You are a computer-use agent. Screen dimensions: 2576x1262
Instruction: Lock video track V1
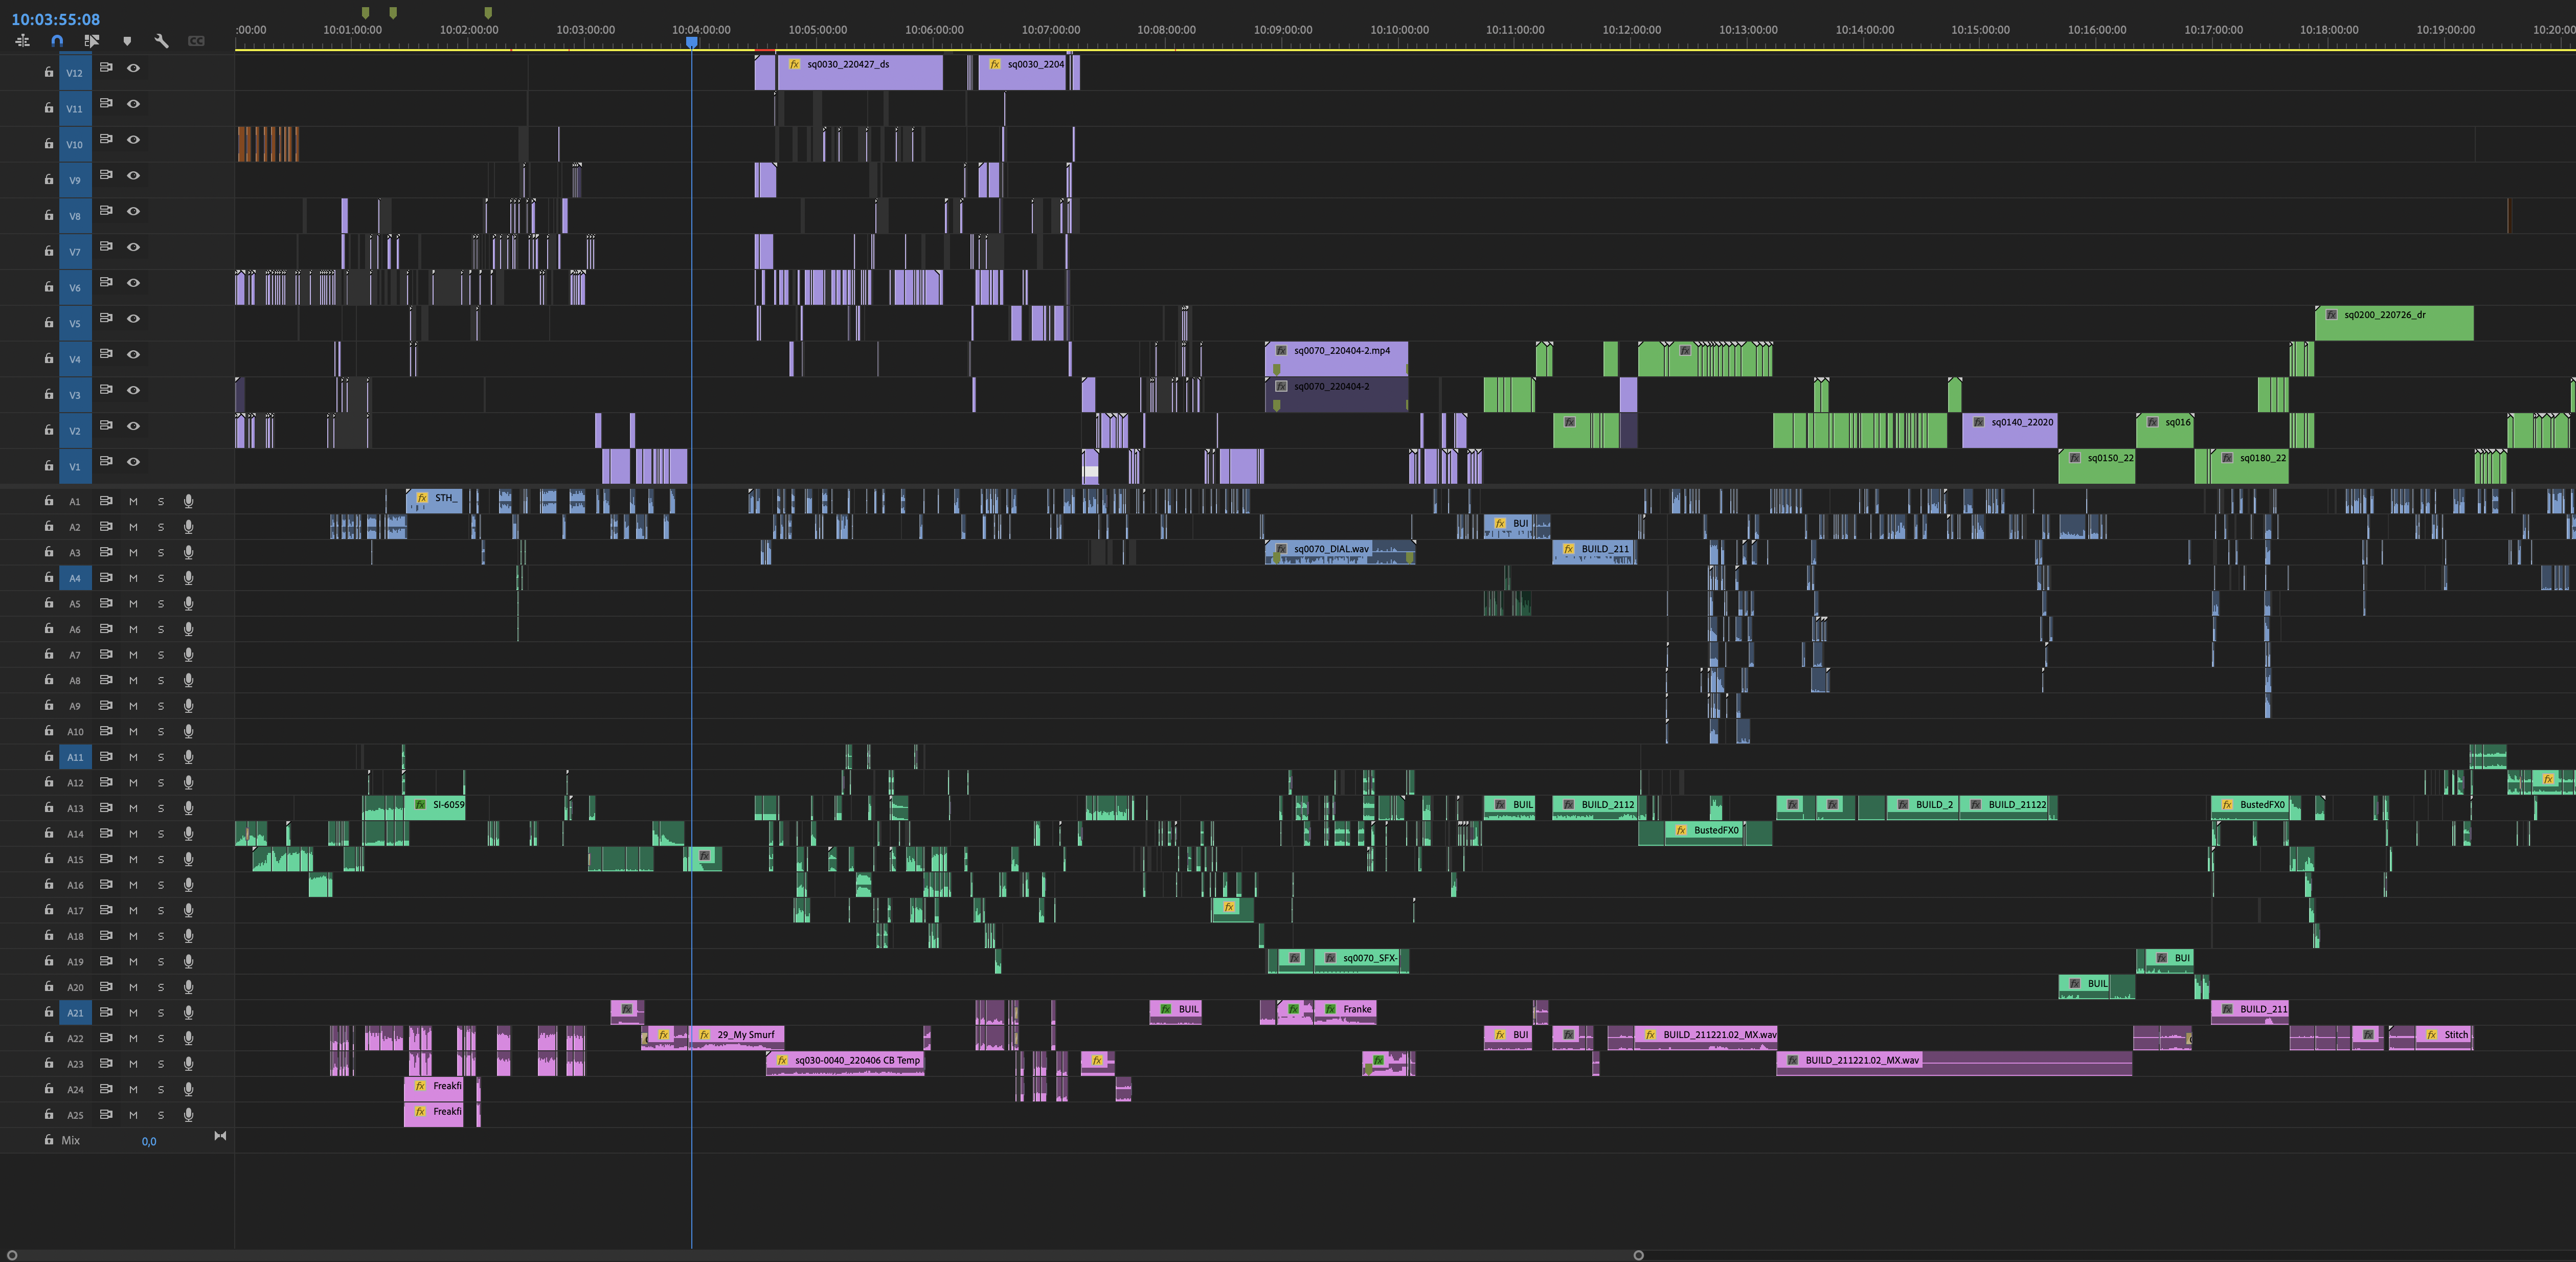coord(48,466)
